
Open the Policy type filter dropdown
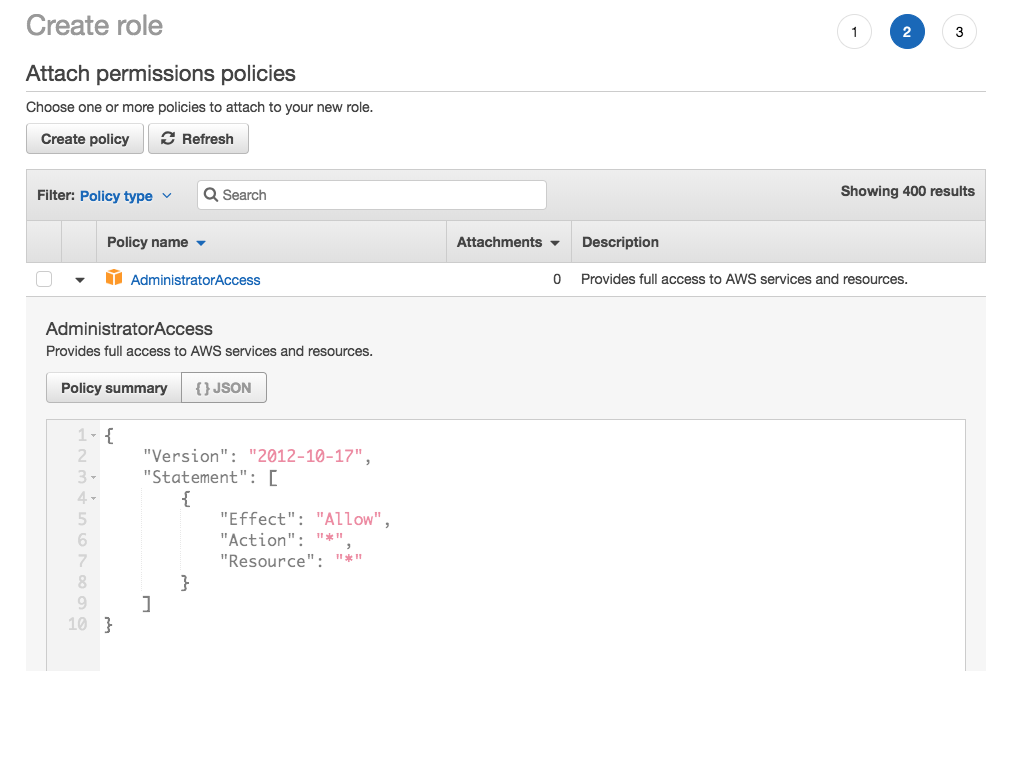[125, 195]
